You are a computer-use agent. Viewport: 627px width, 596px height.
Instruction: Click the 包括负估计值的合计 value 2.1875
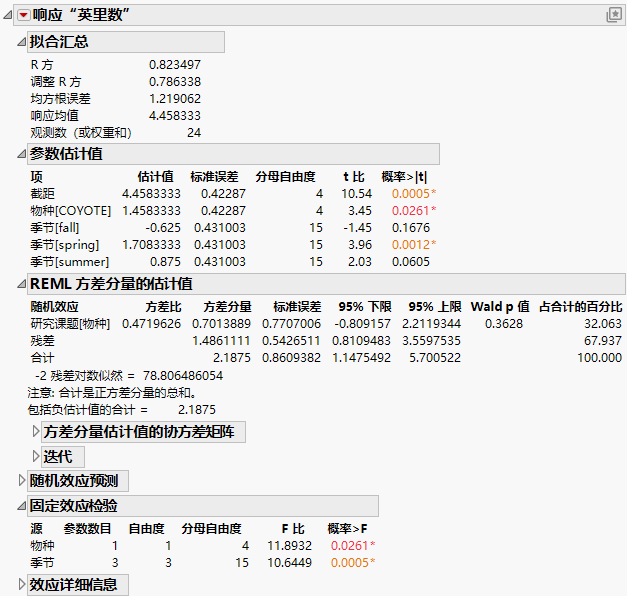point(197,410)
